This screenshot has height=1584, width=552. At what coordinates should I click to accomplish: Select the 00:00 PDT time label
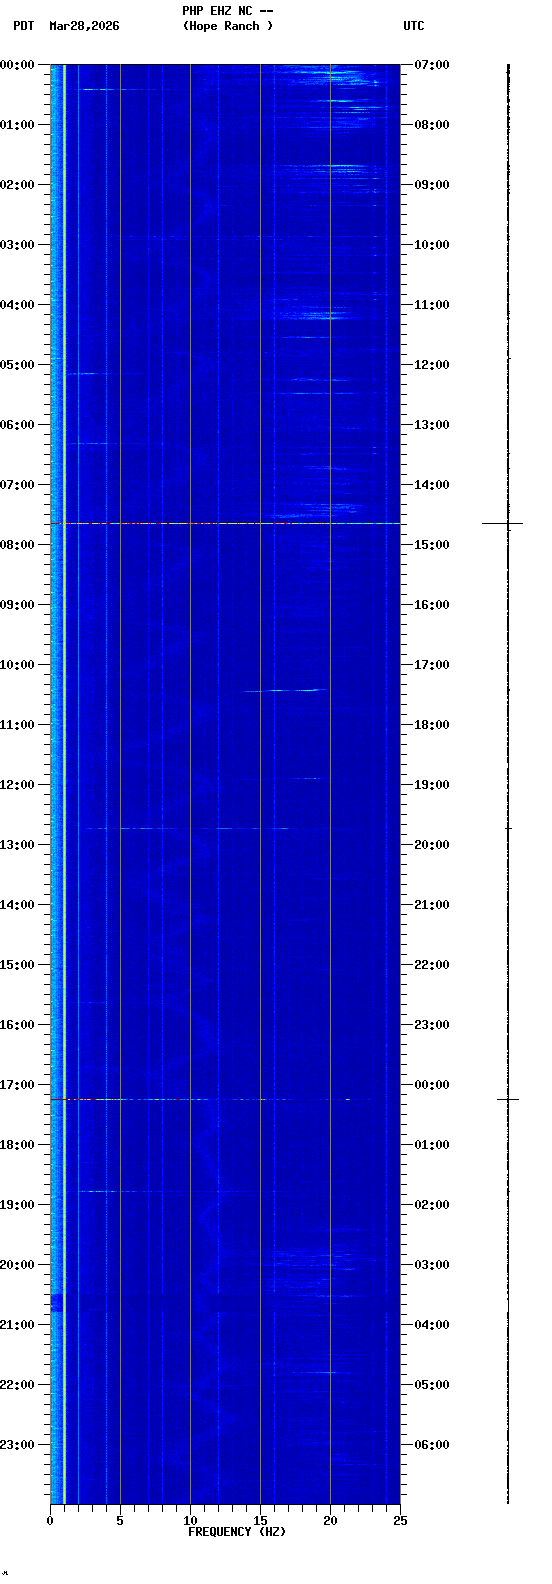pyautogui.click(x=17, y=65)
